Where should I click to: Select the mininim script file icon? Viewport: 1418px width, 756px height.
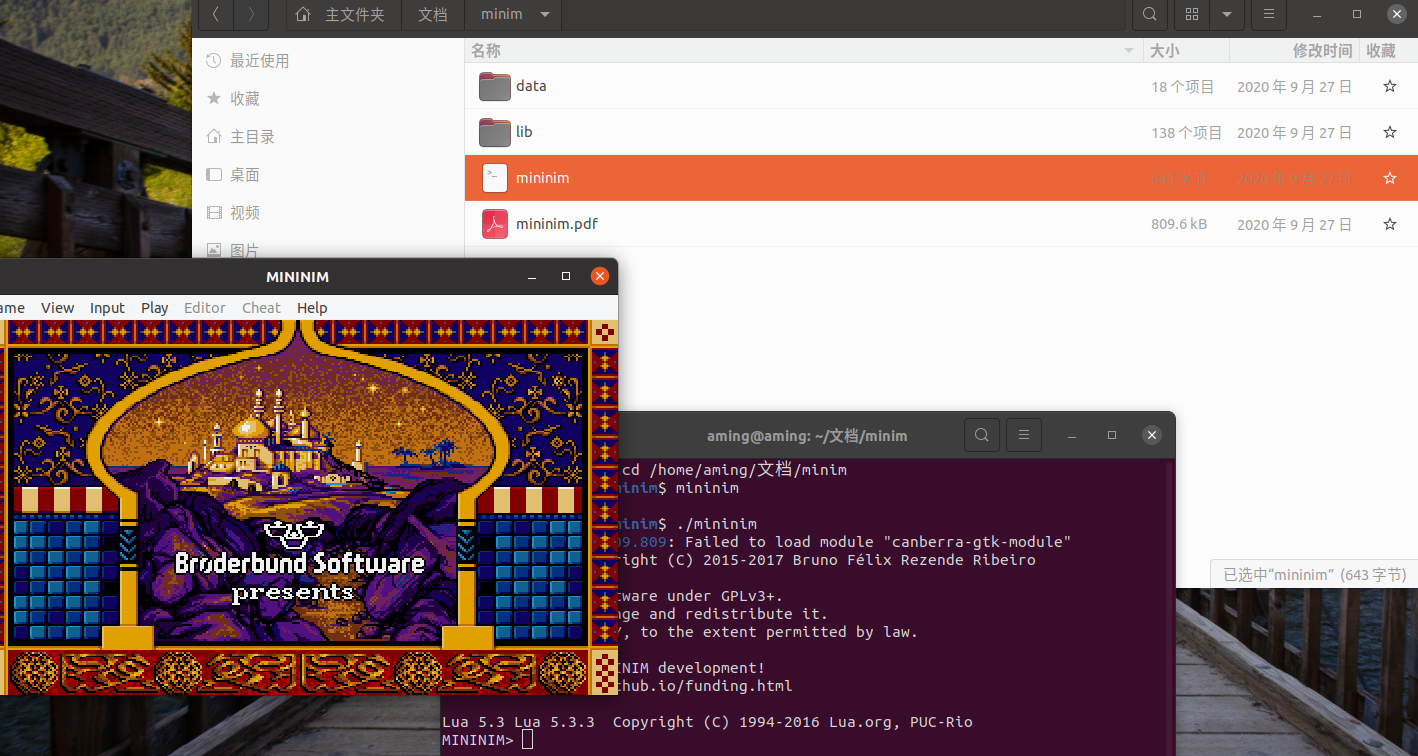click(495, 178)
